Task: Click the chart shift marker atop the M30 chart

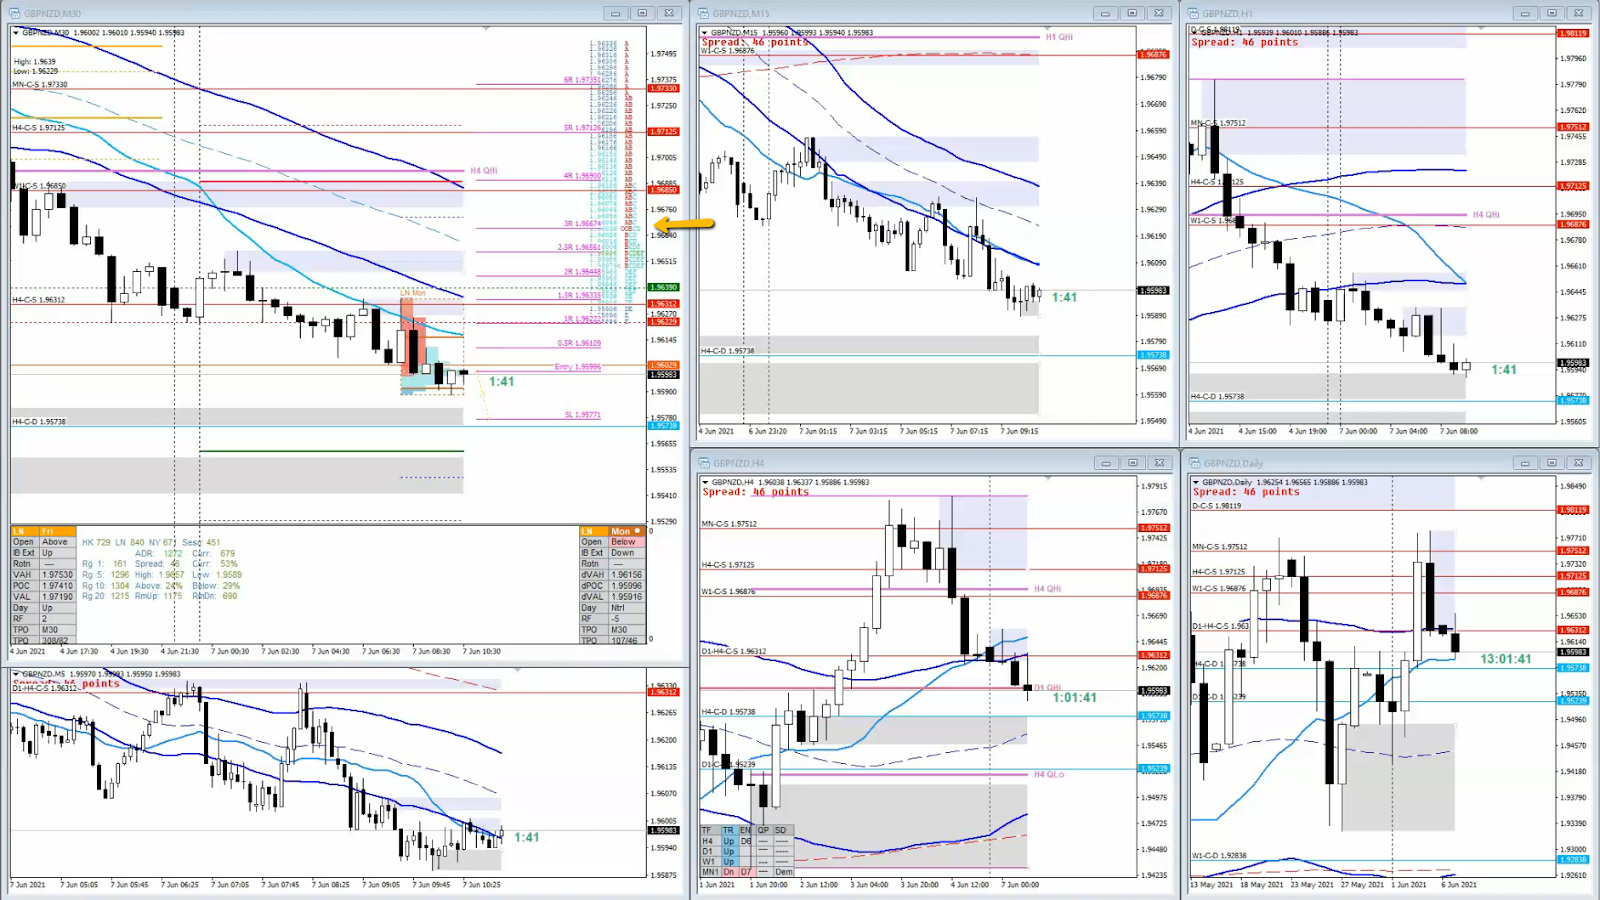Action: [486, 29]
